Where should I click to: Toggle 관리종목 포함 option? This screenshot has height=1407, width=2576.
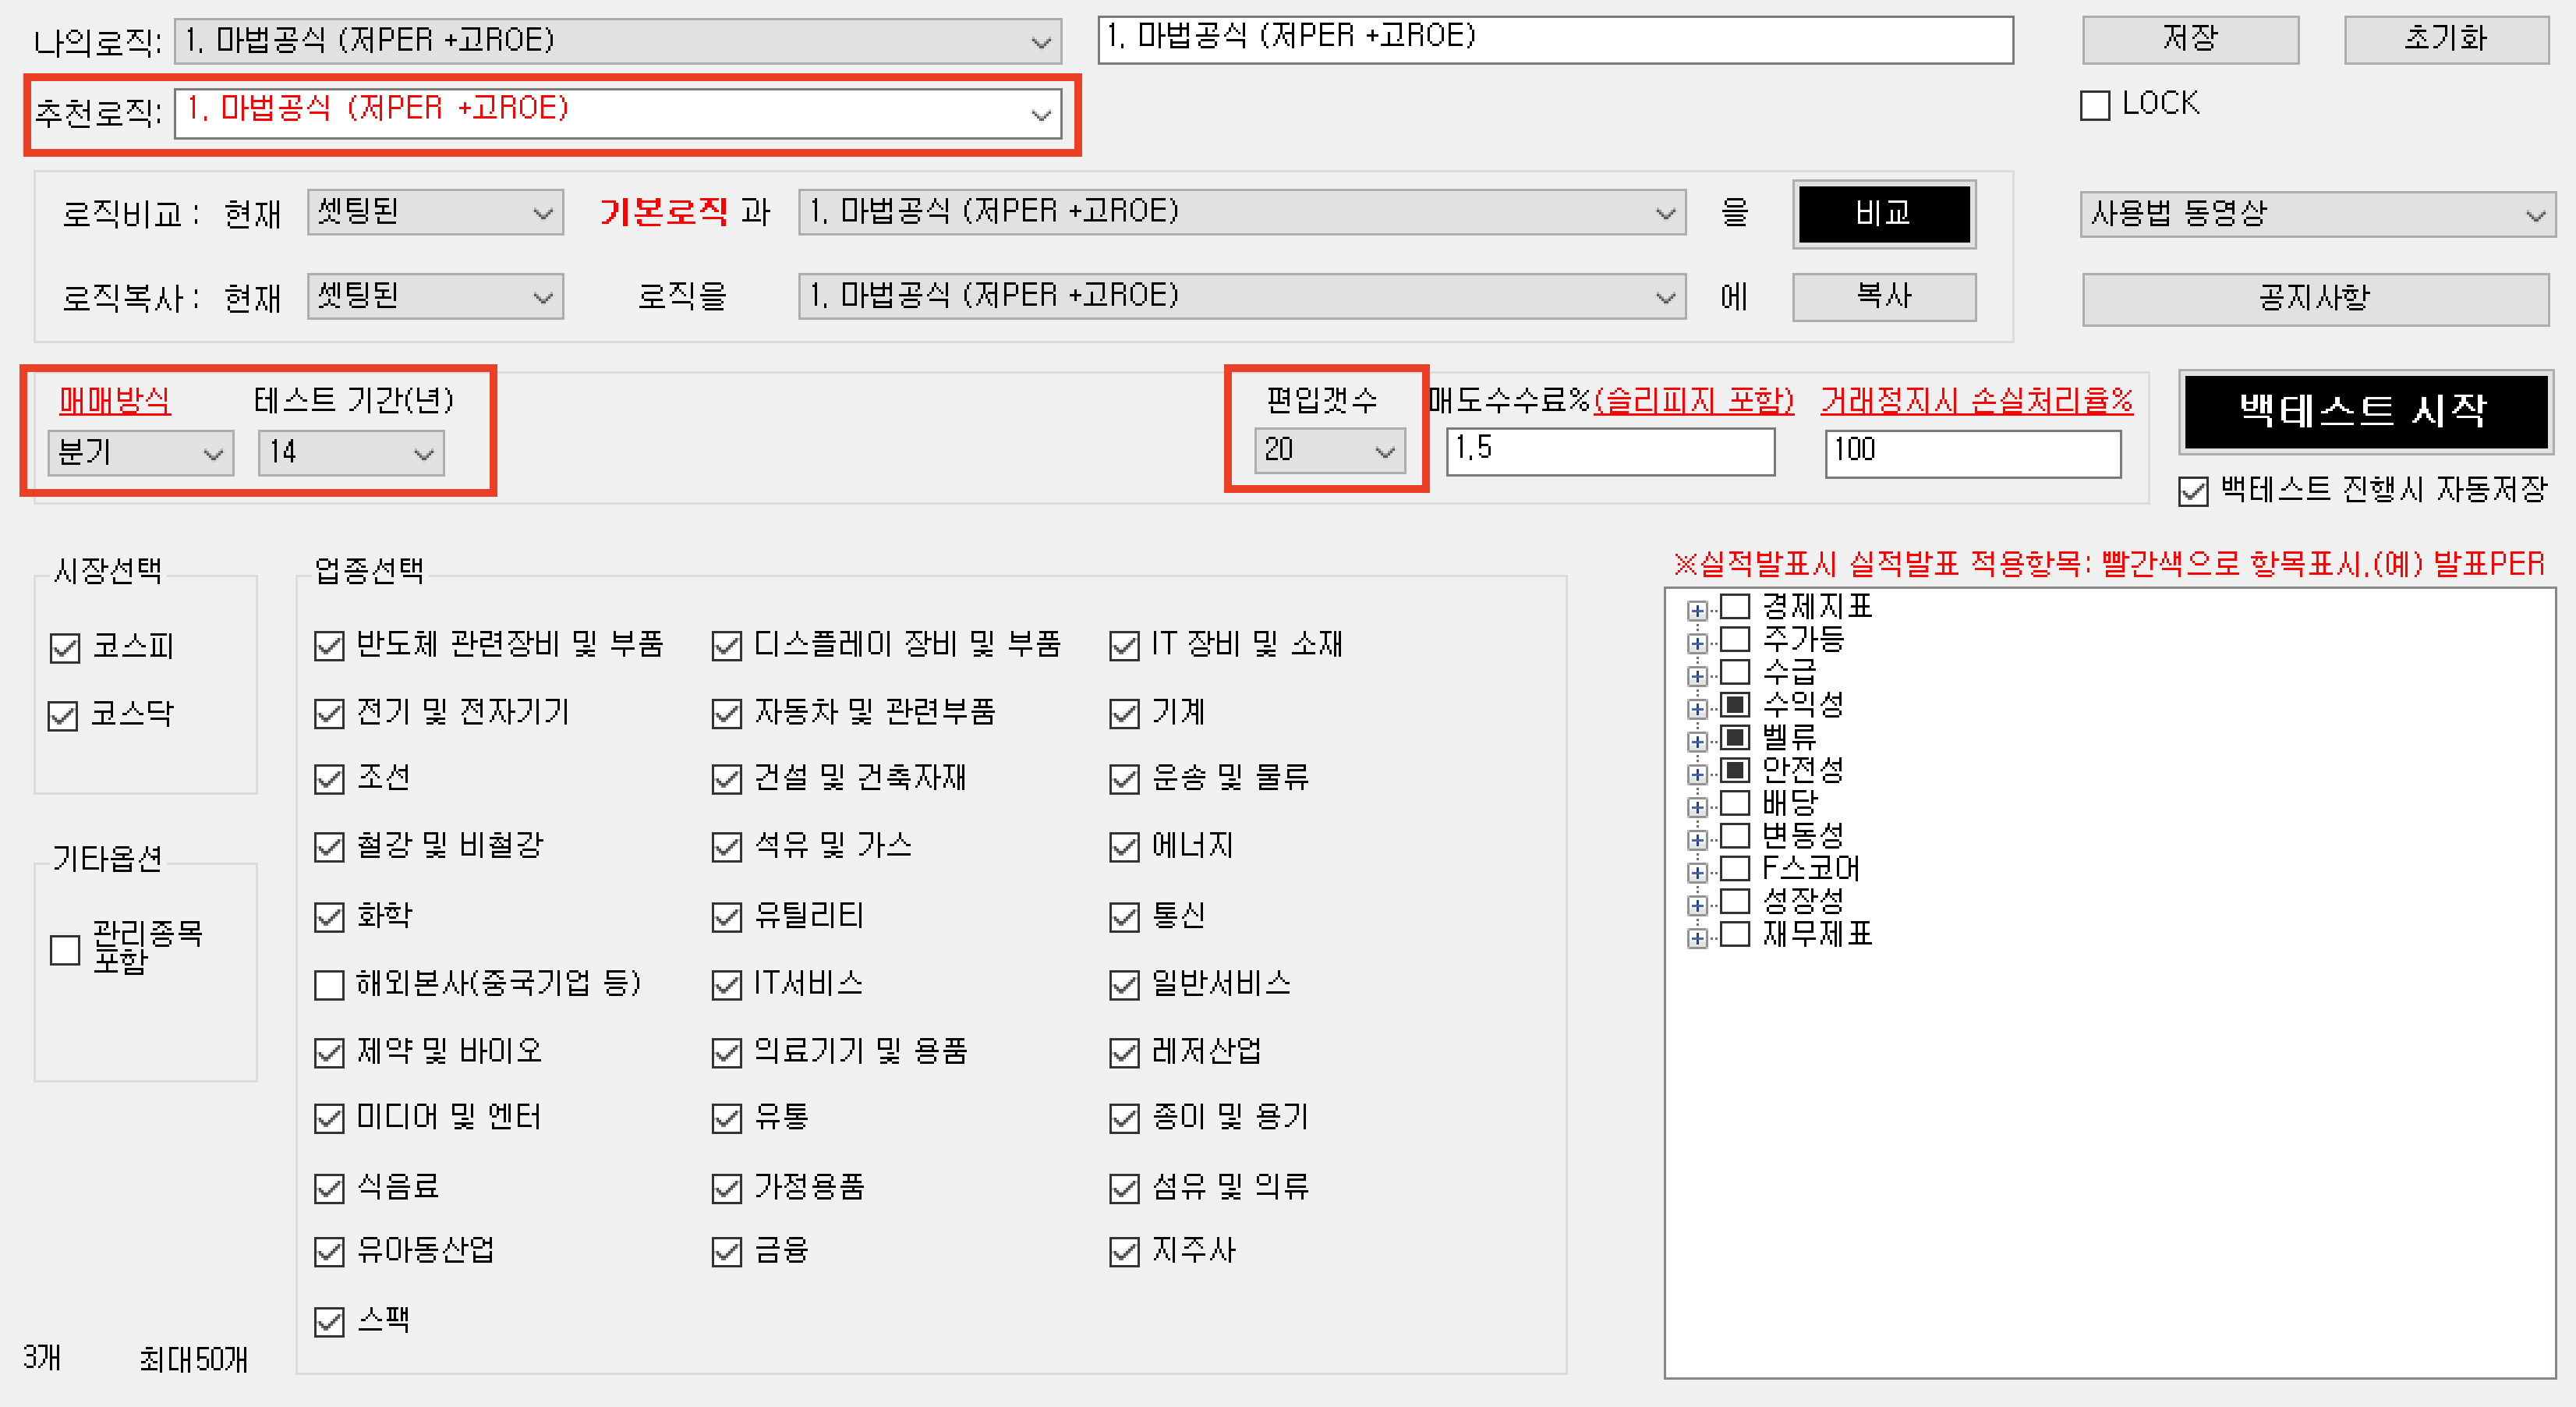66,949
